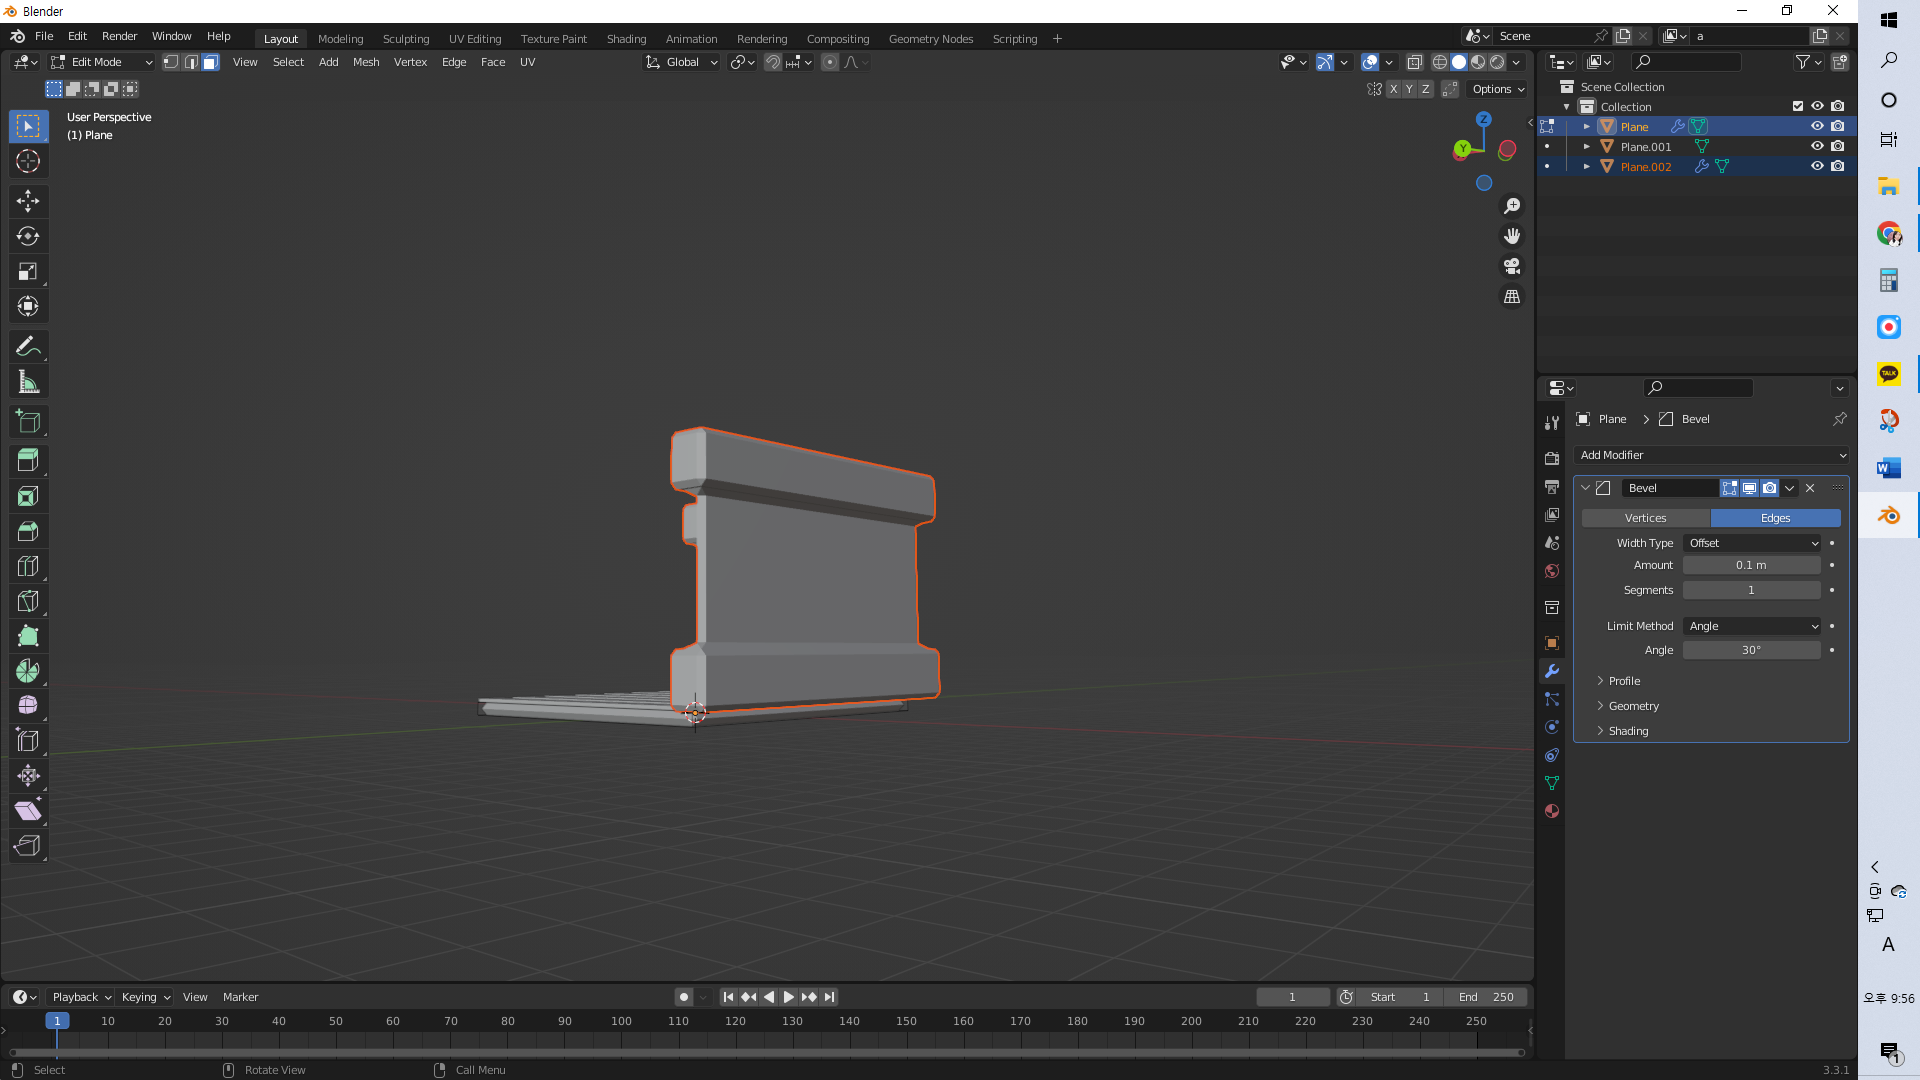
Task: Switch to the Sculpting workspace tab
Action: point(406,39)
